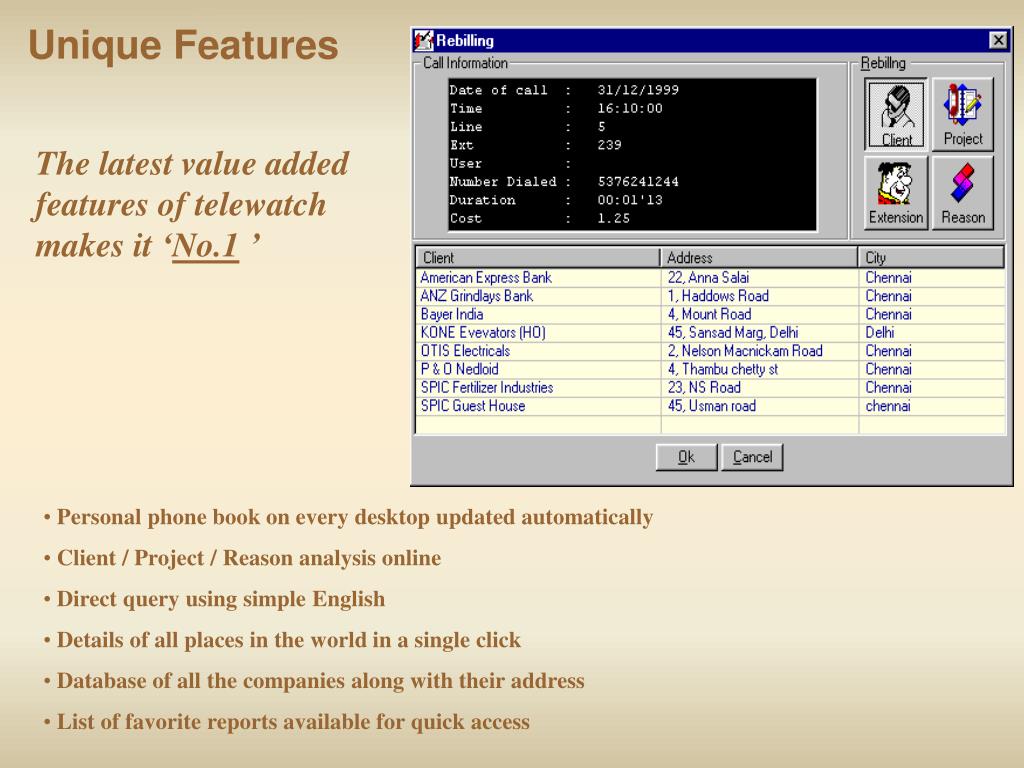Click the Unique Features slide title

tap(184, 46)
